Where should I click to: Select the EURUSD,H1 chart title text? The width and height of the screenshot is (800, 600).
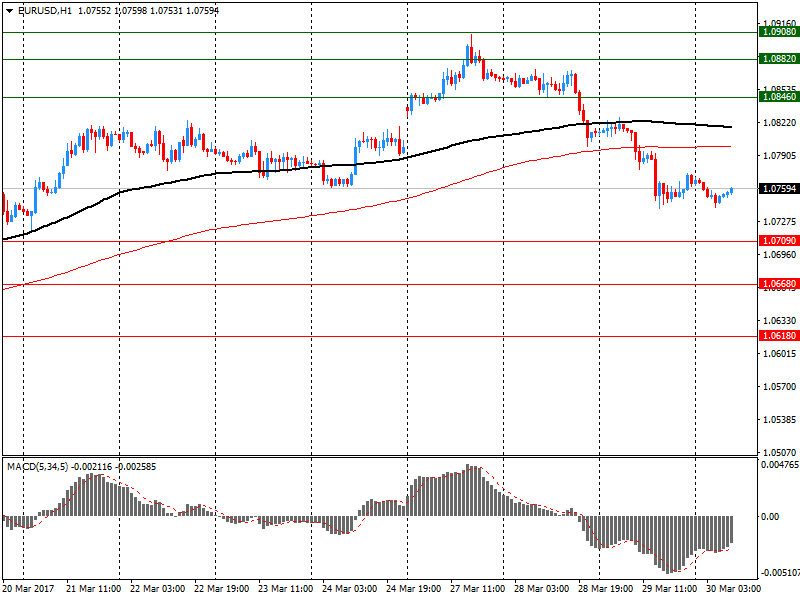(x=45, y=11)
